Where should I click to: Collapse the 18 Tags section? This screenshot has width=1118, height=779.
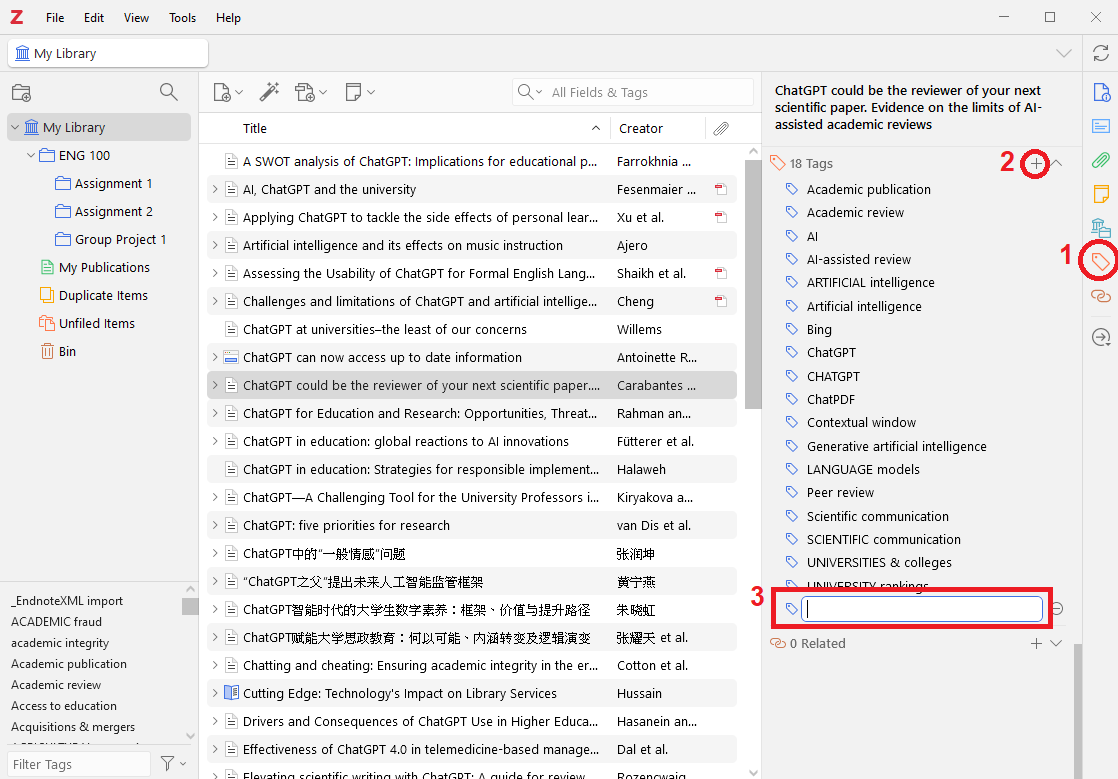point(1058,163)
